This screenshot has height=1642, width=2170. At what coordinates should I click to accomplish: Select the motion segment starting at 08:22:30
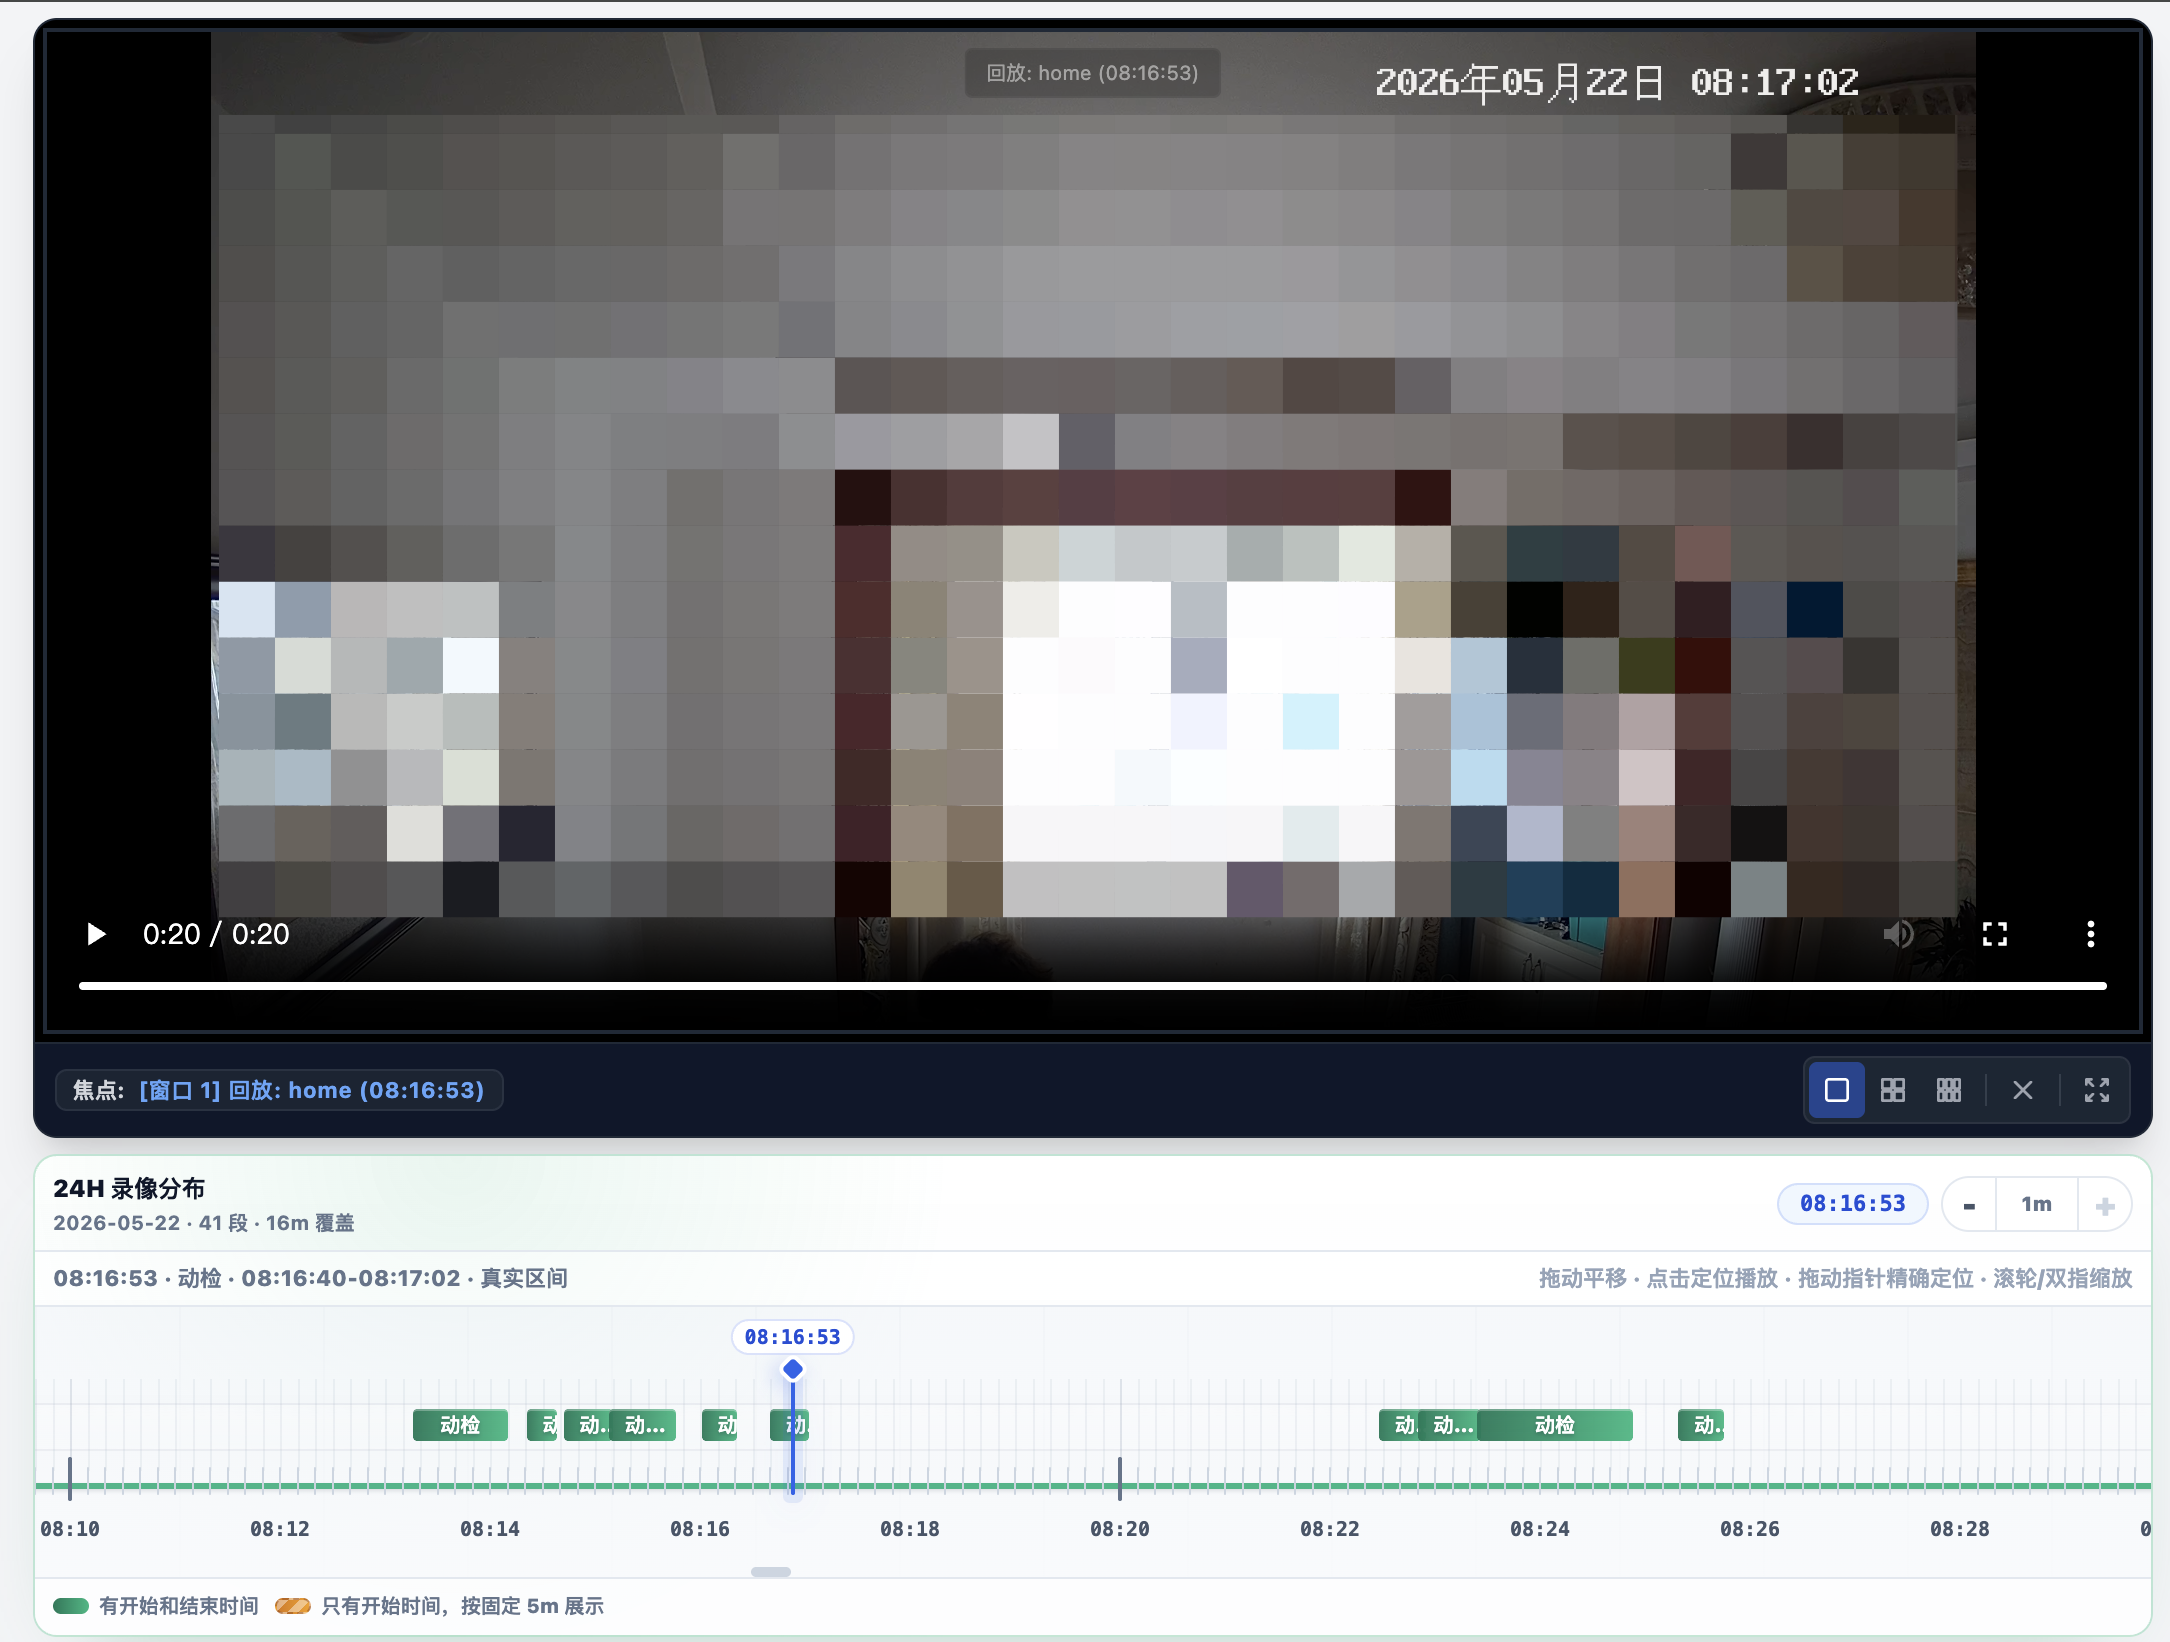pyautogui.click(x=1397, y=1425)
